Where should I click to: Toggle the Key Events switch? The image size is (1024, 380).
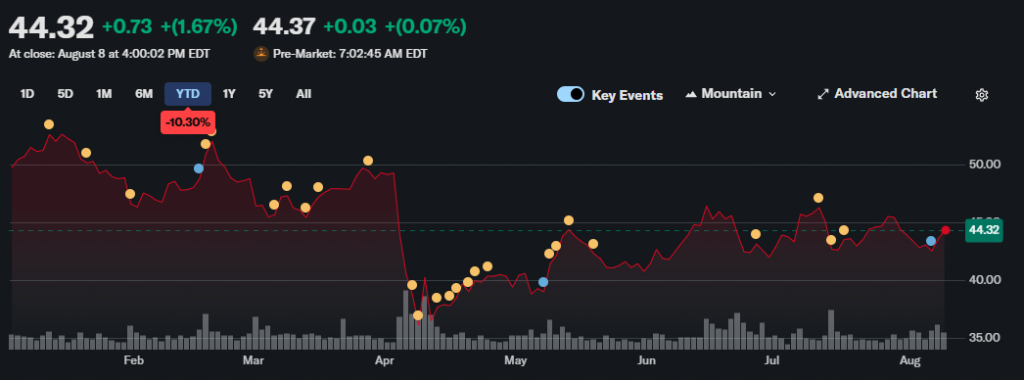tap(570, 94)
